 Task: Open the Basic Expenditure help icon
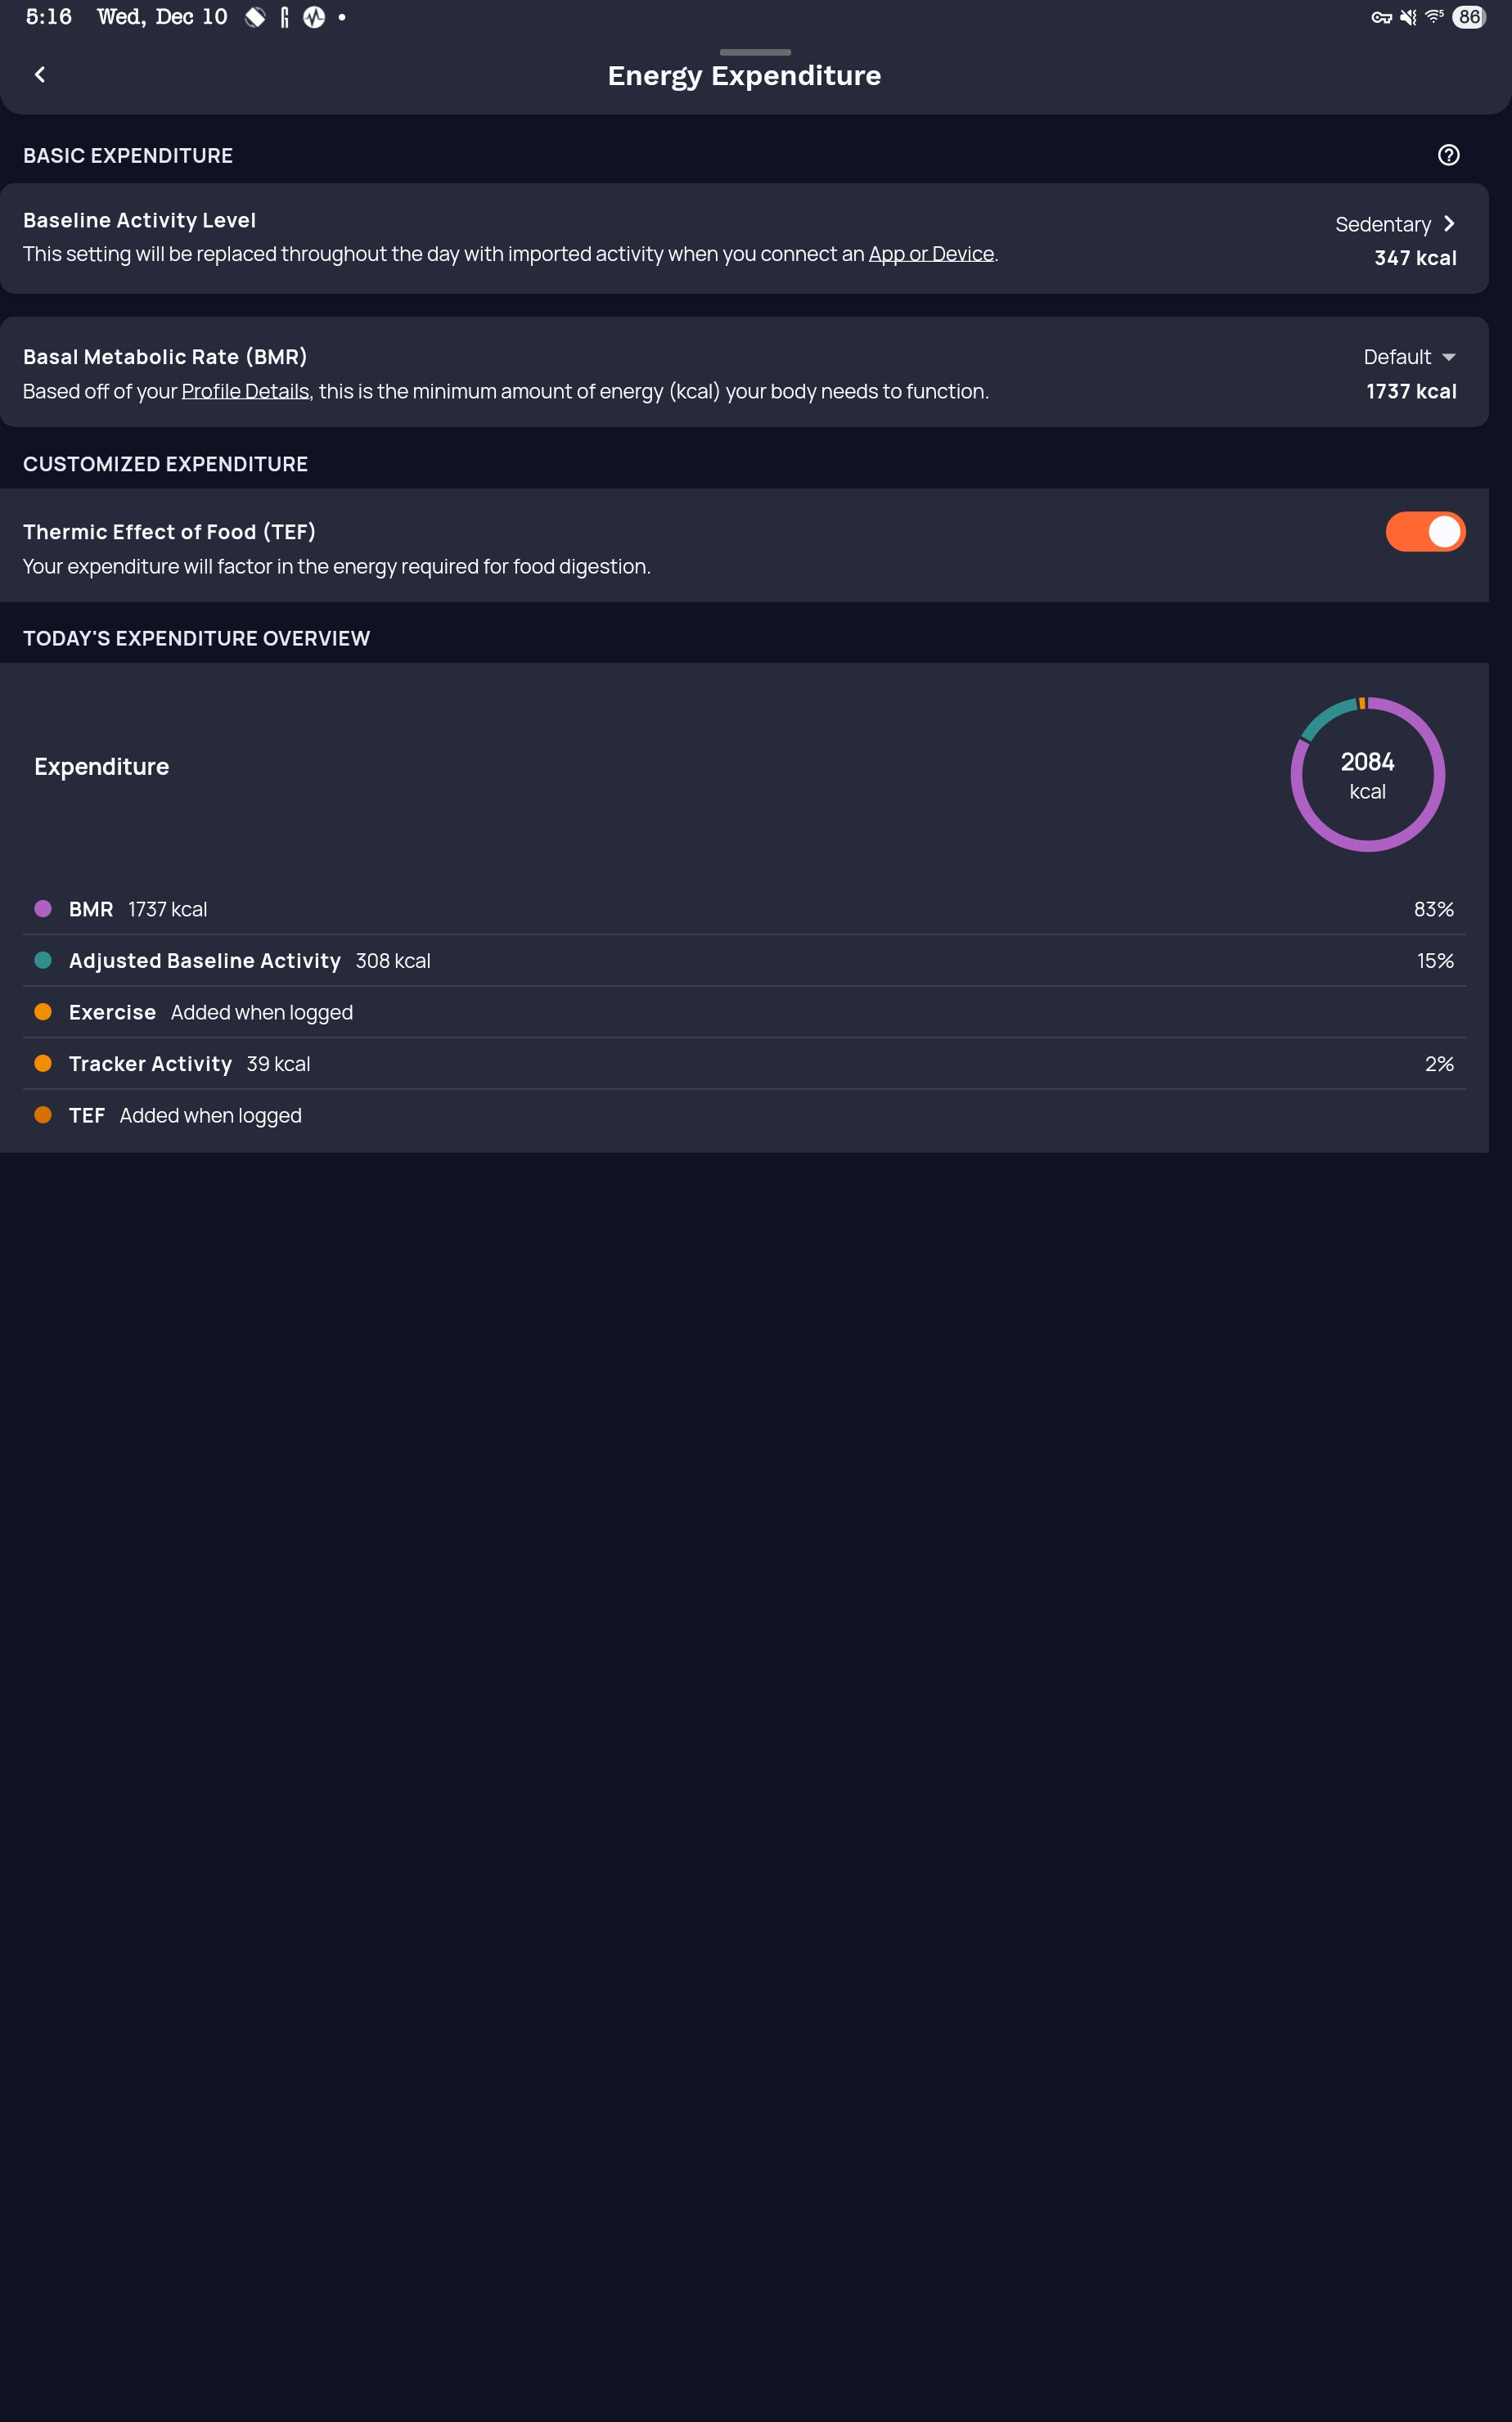[x=1448, y=155]
